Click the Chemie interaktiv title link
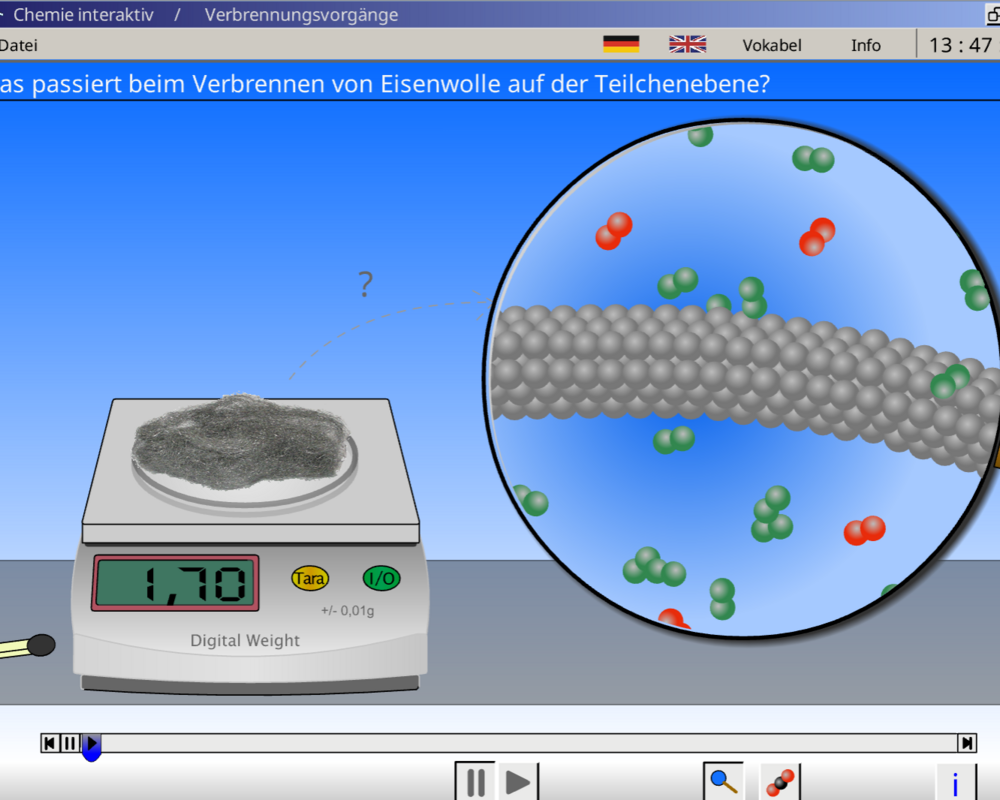This screenshot has width=1000, height=800. point(83,15)
